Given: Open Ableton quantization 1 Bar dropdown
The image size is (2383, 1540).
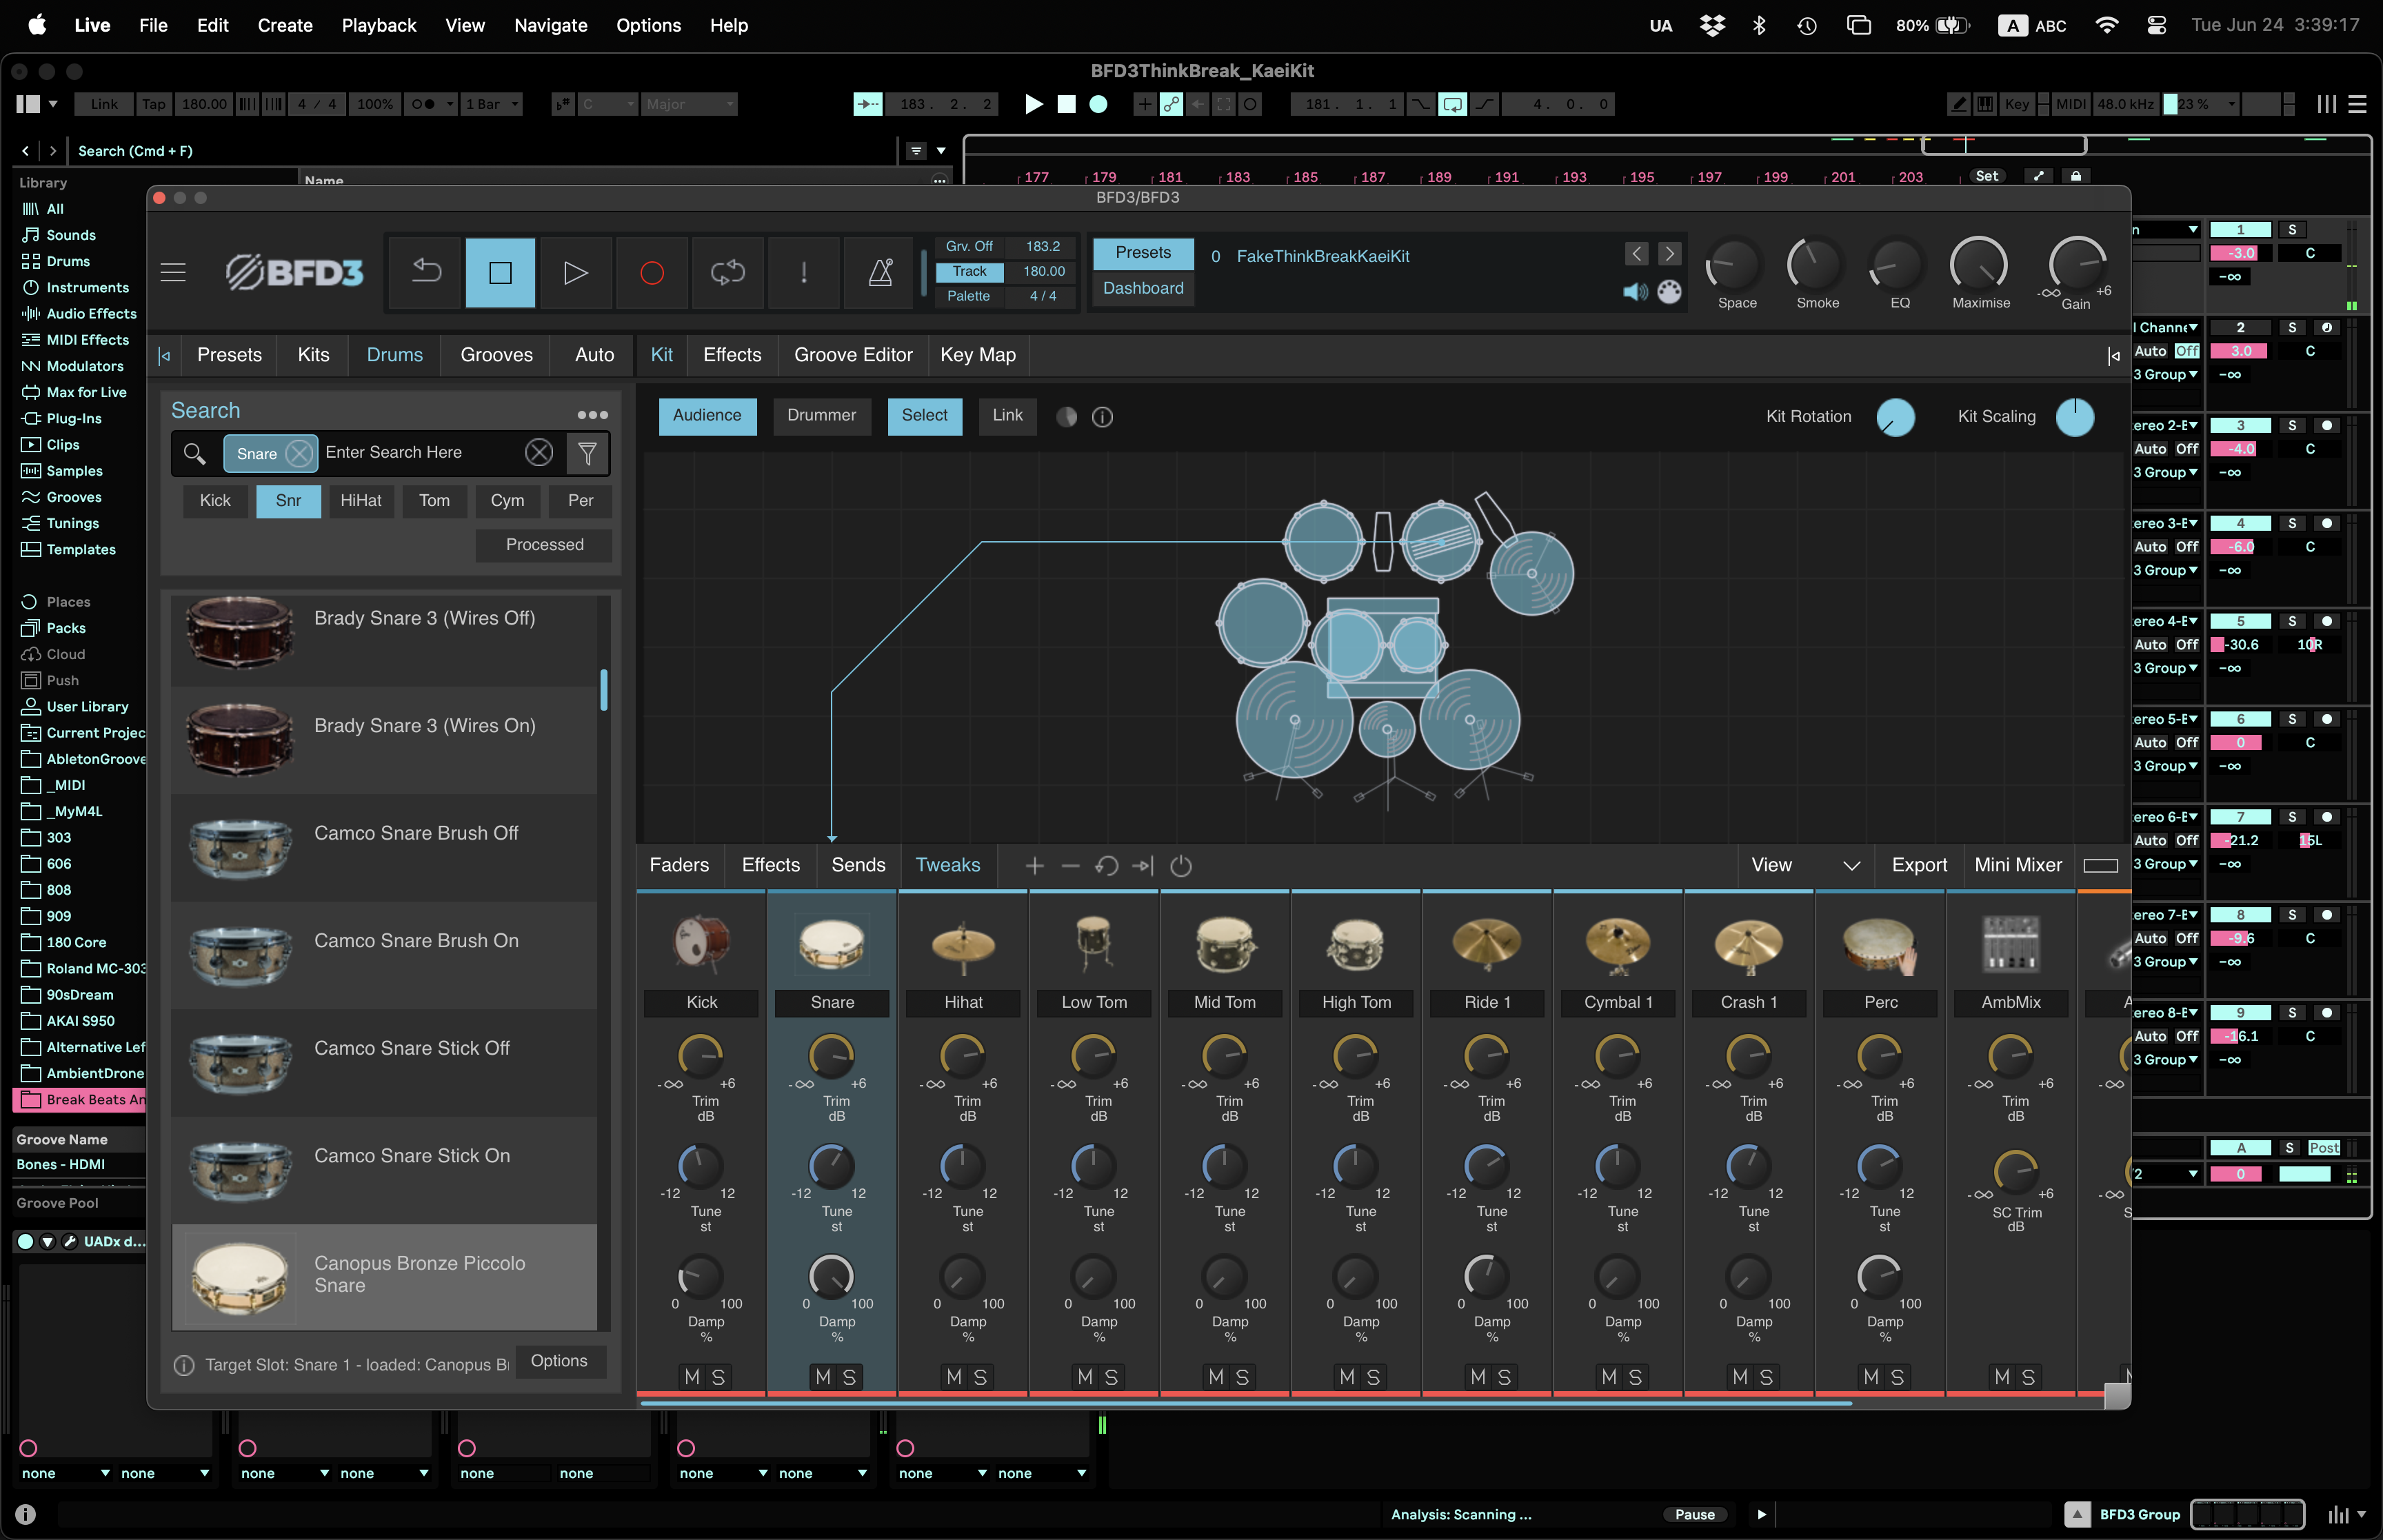Looking at the screenshot, I should [492, 104].
